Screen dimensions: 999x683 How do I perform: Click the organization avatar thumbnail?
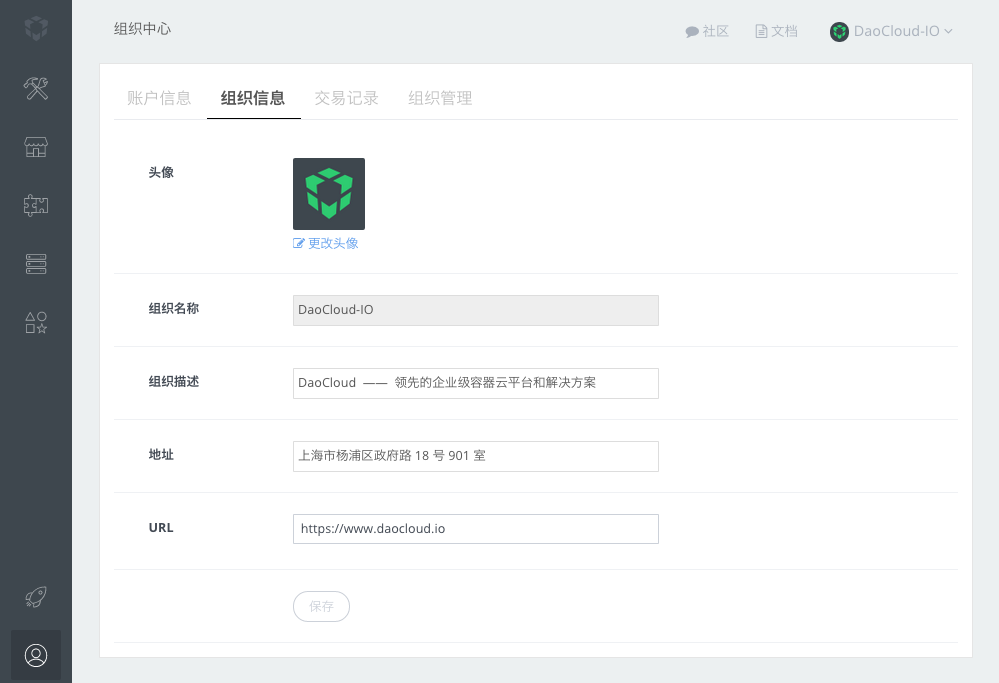click(x=329, y=194)
